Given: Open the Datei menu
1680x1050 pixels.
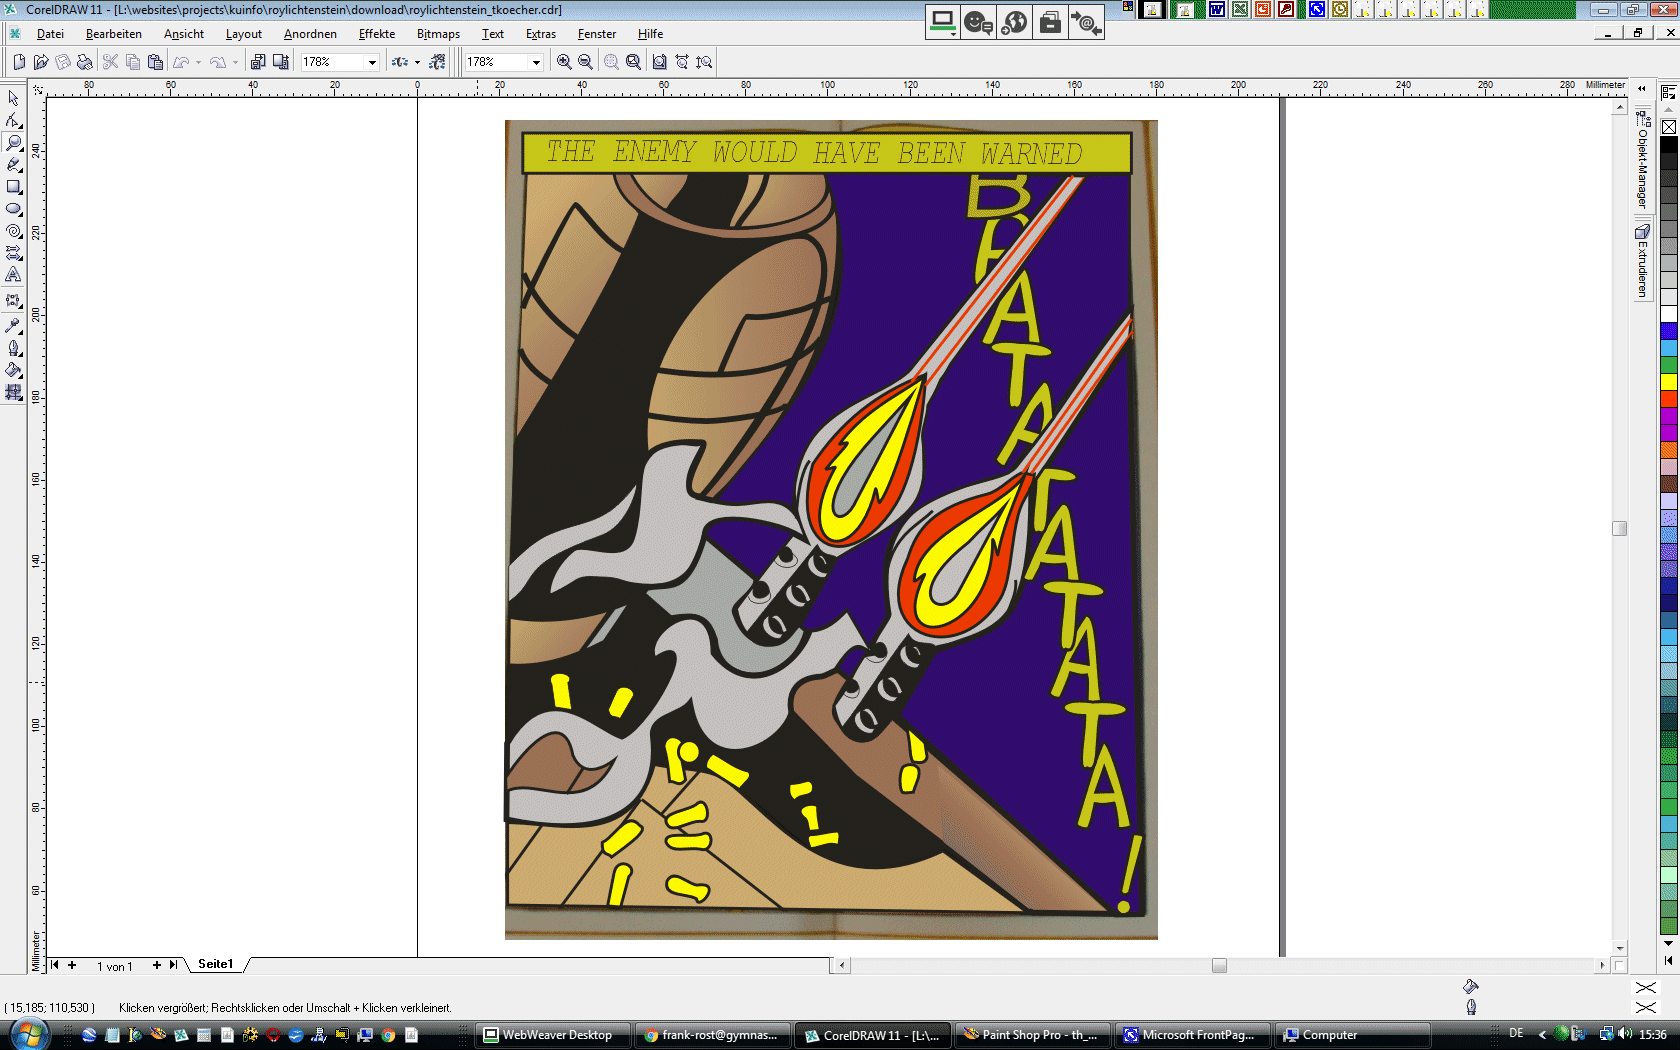Looking at the screenshot, I should 50,34.
